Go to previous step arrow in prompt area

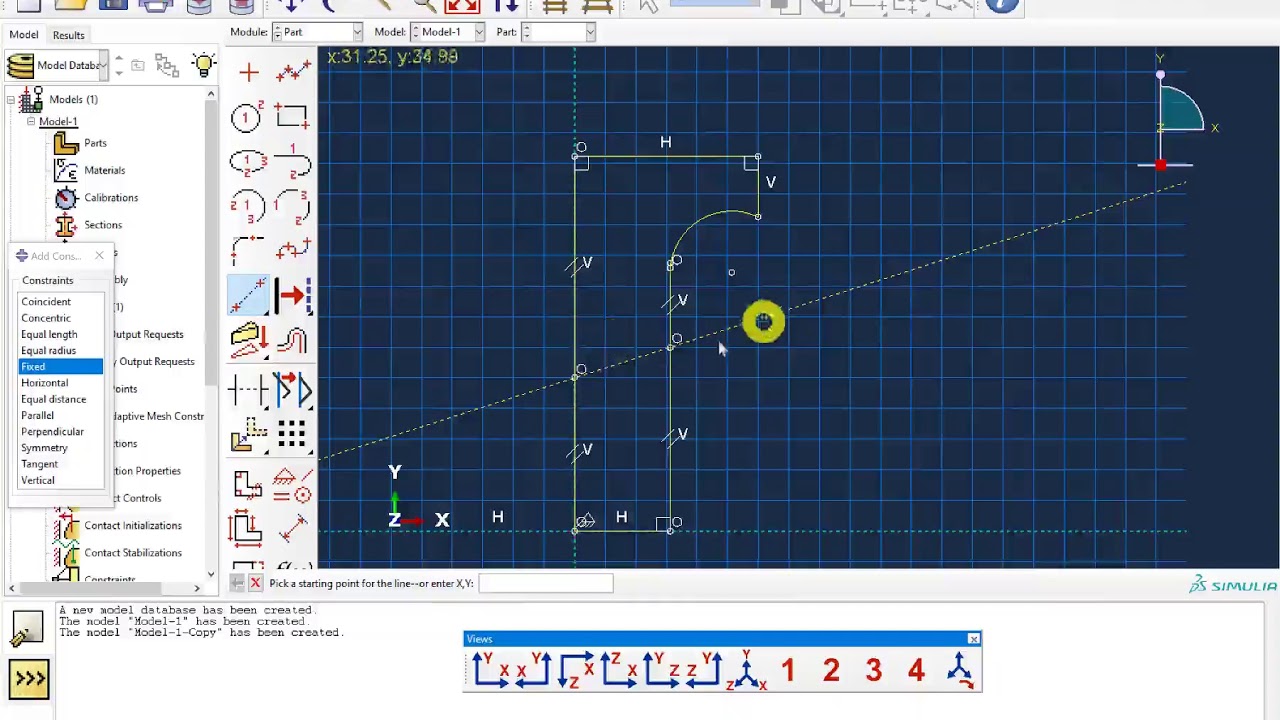click(x=237, y=583)
